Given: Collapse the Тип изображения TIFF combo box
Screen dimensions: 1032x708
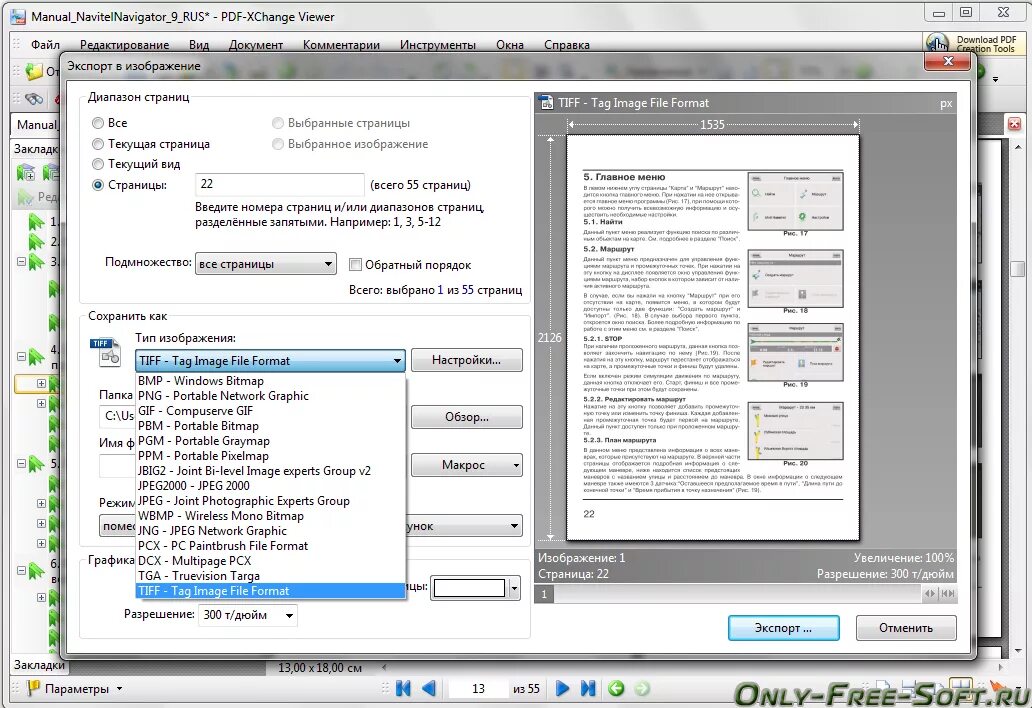Looking at the screenshot, I should tap(270, 361).
